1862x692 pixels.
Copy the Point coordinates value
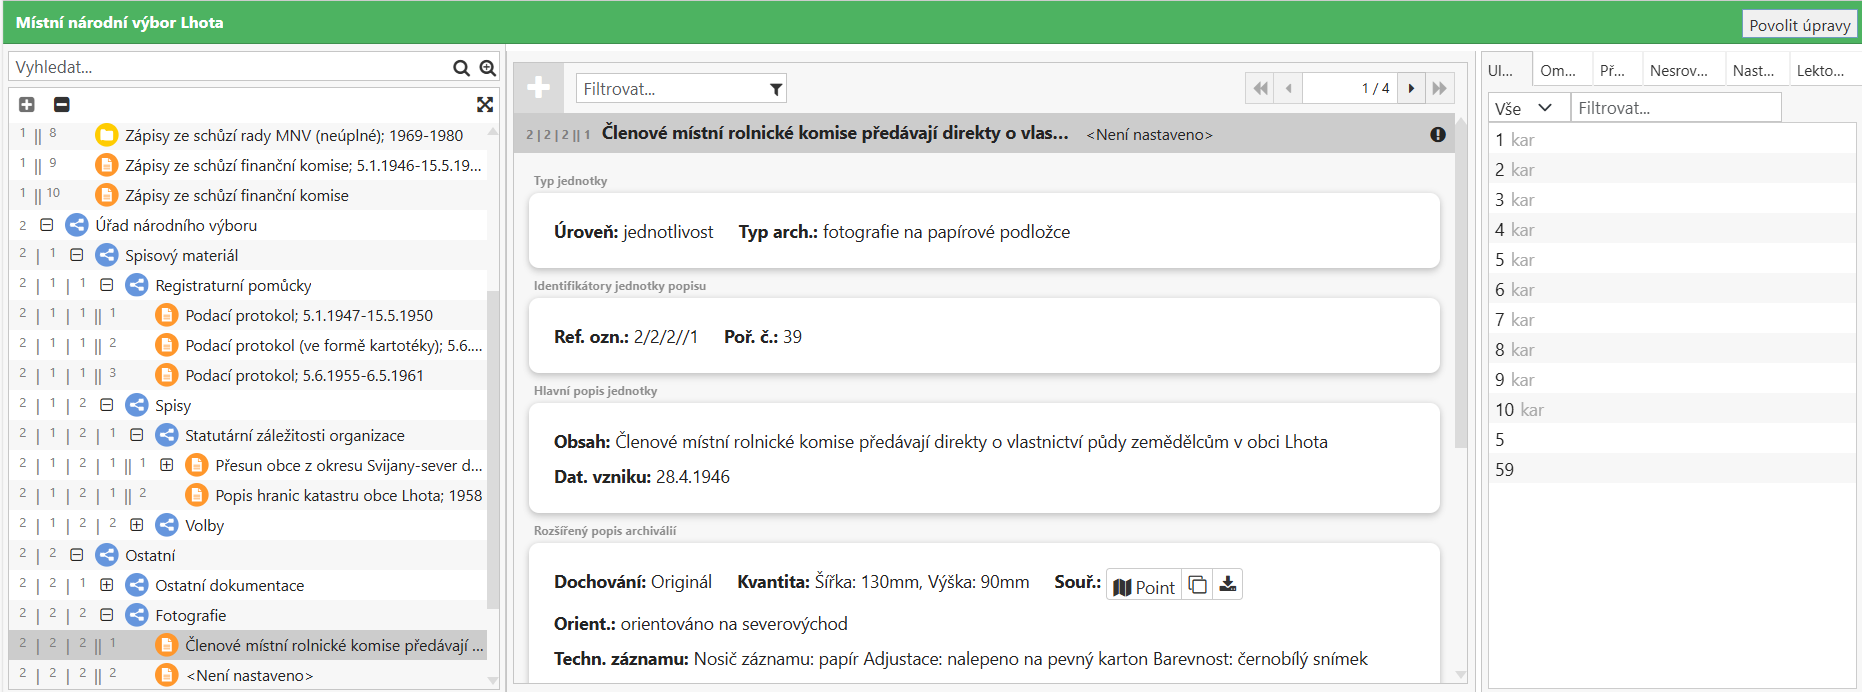tap(1197, 584)
